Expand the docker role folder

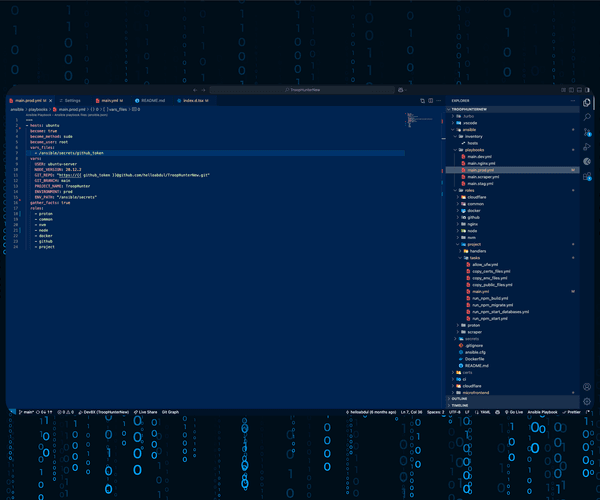point(512,211)
